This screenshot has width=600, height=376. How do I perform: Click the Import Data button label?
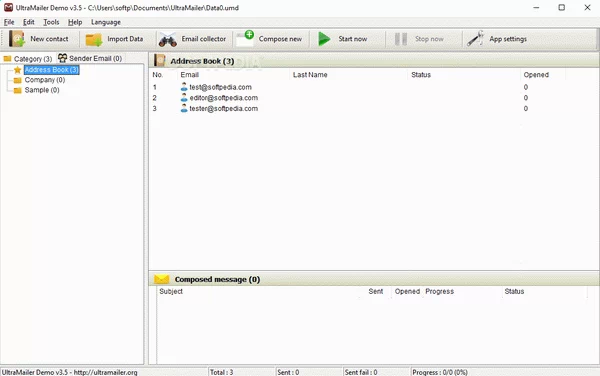click(x=125, y=39)
